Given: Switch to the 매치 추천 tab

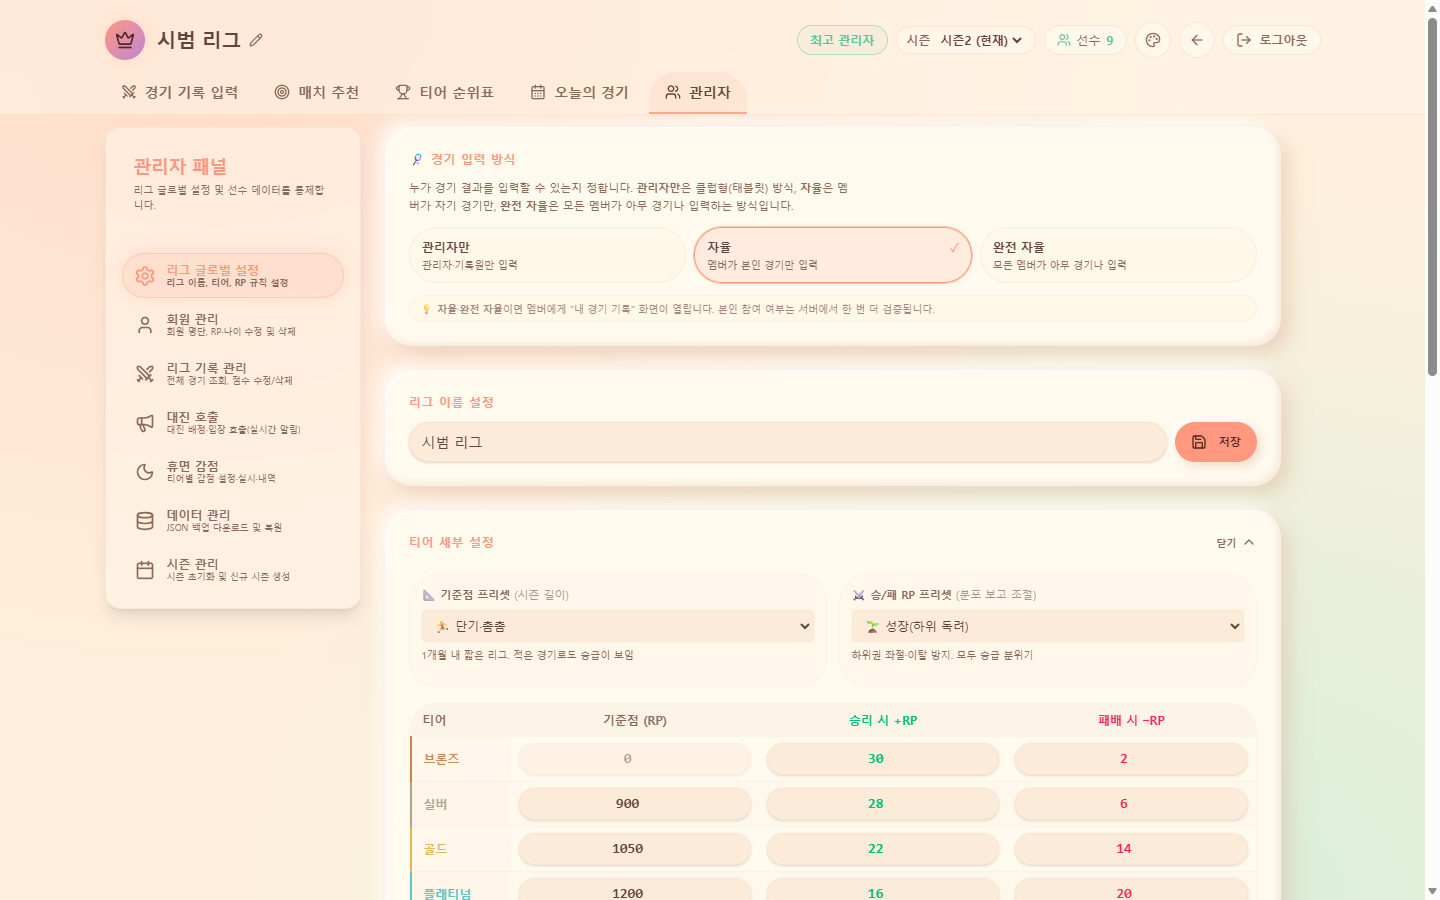Looking at the screenshot, I should click(x=317, y=92).
